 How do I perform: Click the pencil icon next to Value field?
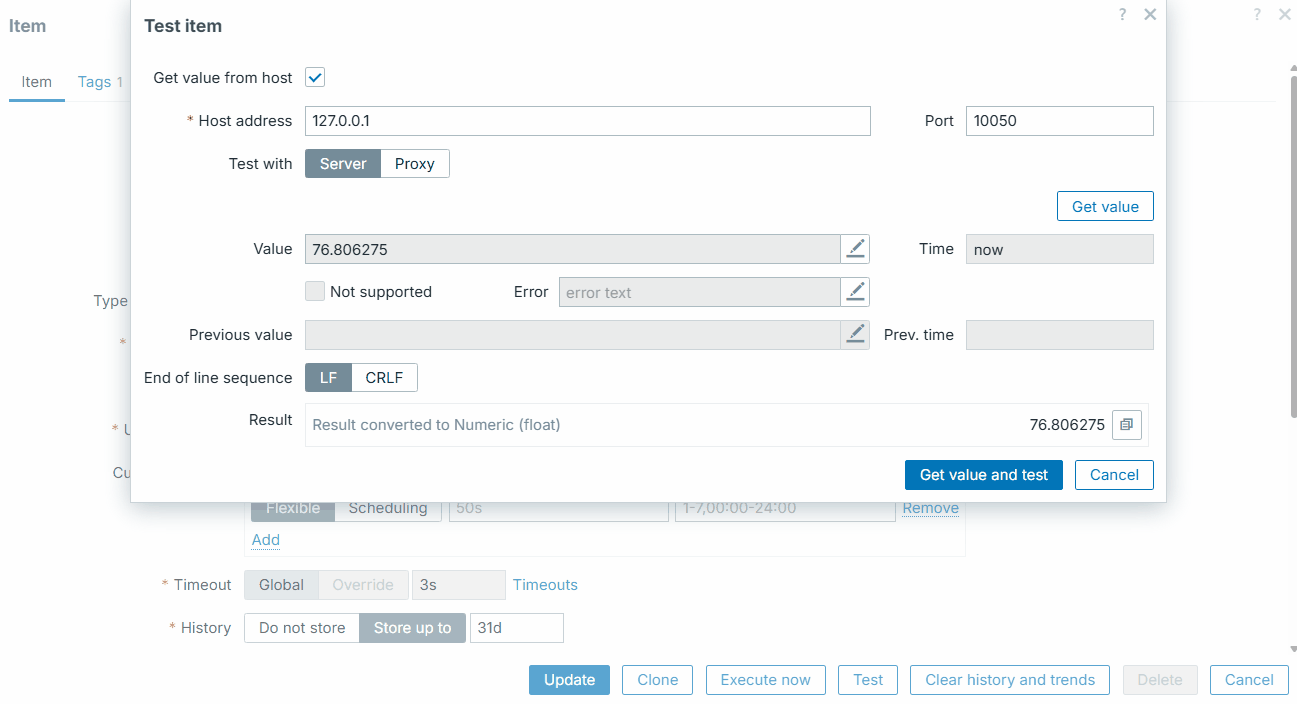tap(855, 249)
